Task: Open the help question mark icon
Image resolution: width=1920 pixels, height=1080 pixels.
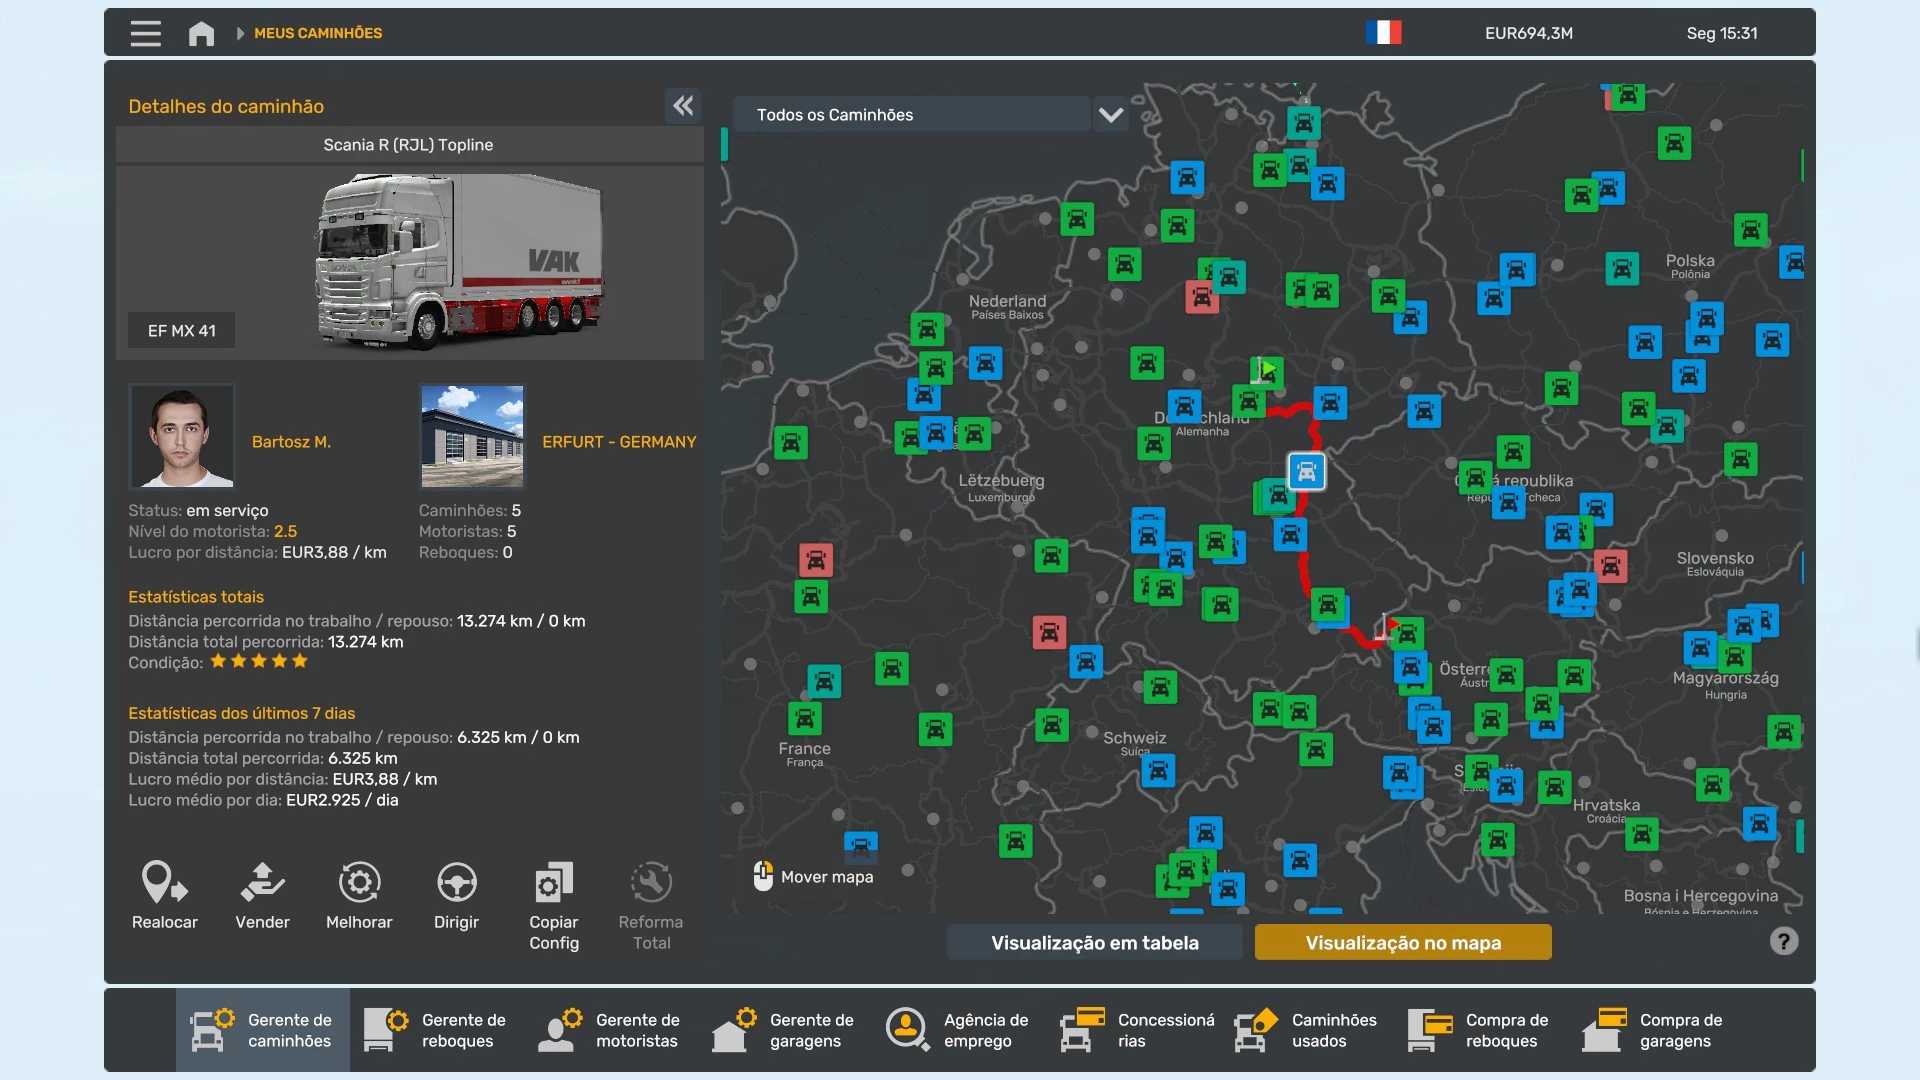Action: [1783, 941]
